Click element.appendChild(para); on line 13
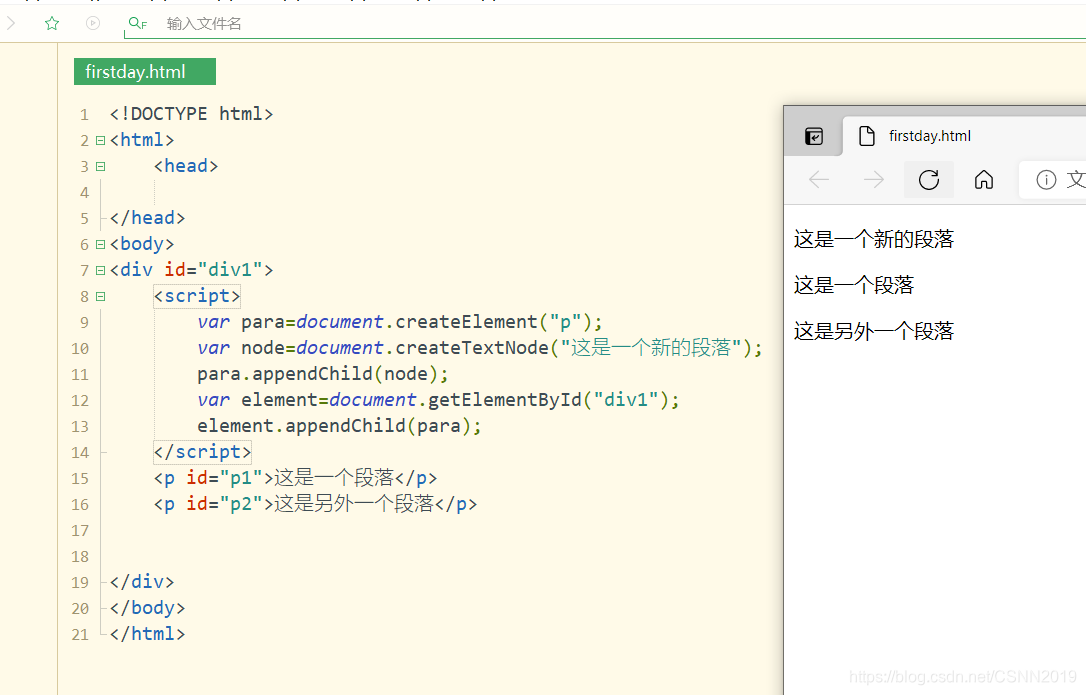Viewport: 1086px width, 695px height. [x=339, y=426]
